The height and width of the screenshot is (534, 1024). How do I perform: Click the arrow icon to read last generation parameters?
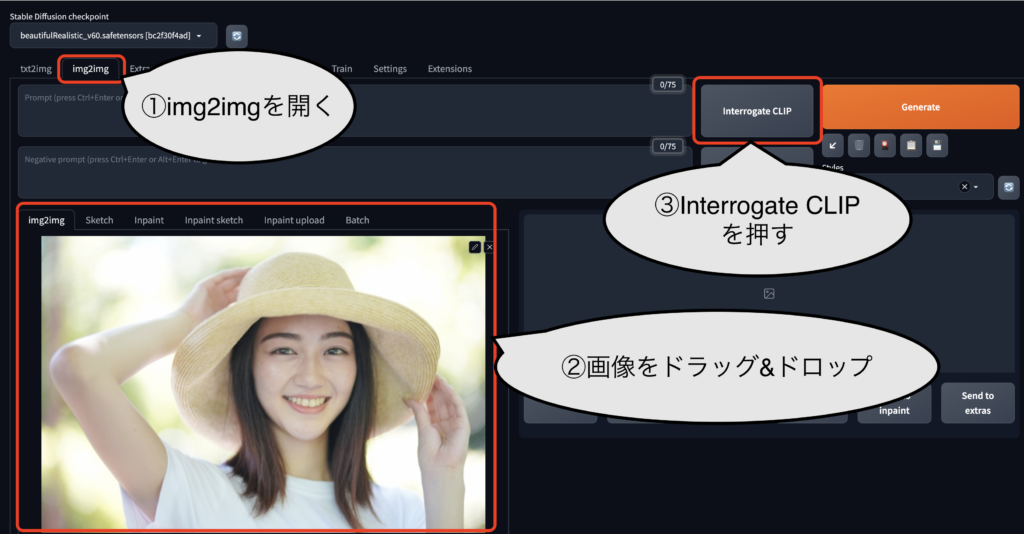[833, 146]
